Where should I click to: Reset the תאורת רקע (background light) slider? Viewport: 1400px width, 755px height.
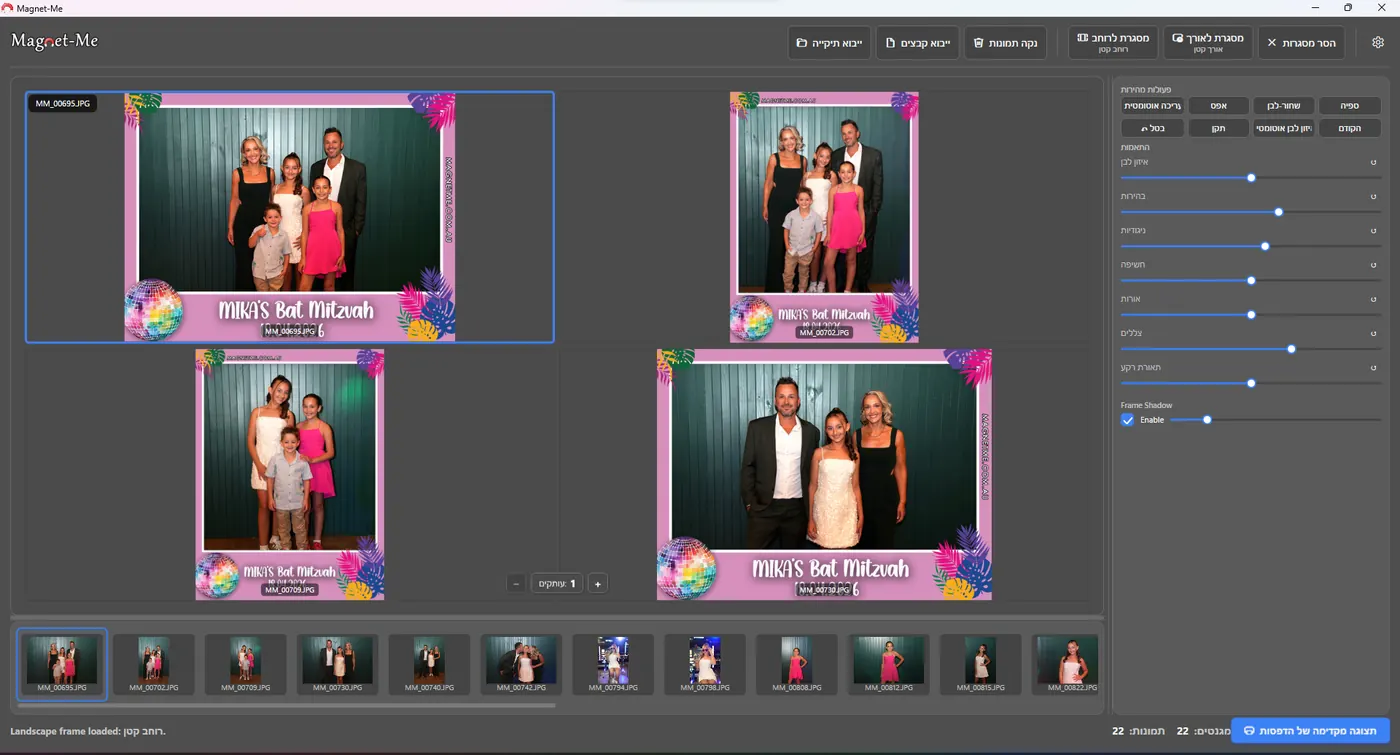tap(1374, 368)
